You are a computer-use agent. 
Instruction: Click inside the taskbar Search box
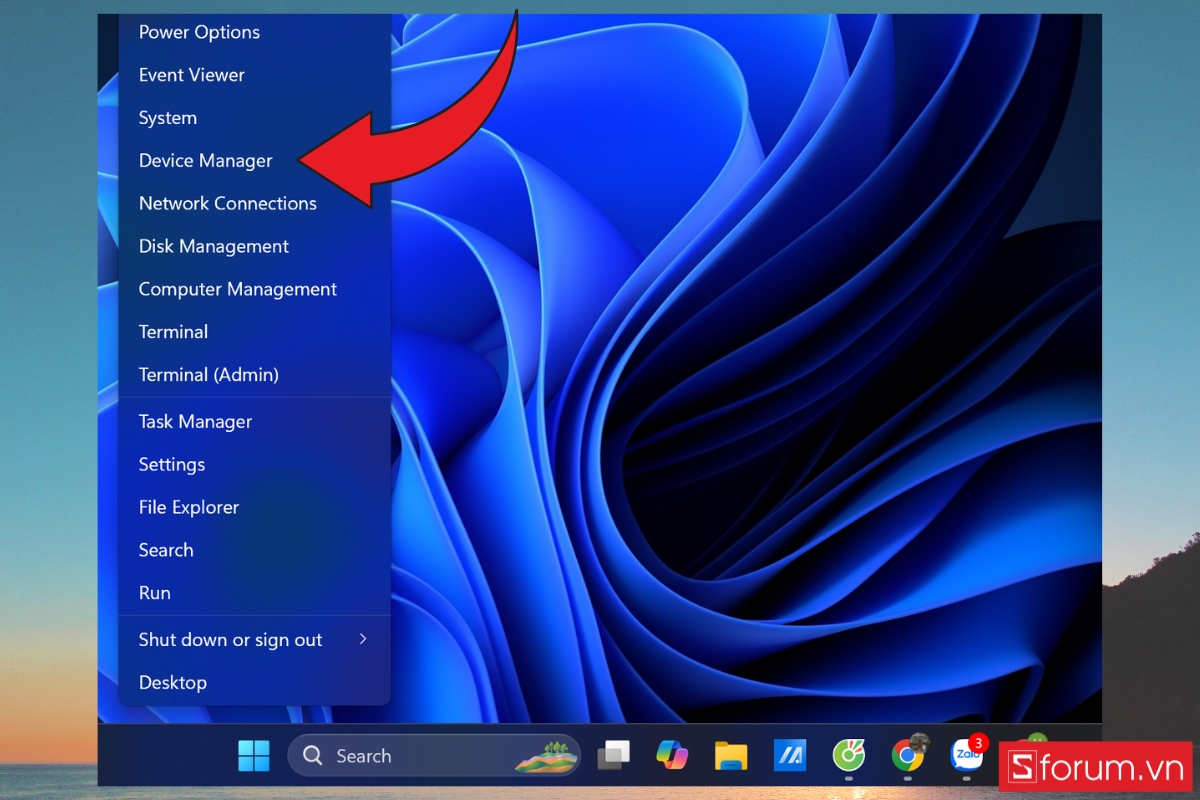tap(434, 756)
